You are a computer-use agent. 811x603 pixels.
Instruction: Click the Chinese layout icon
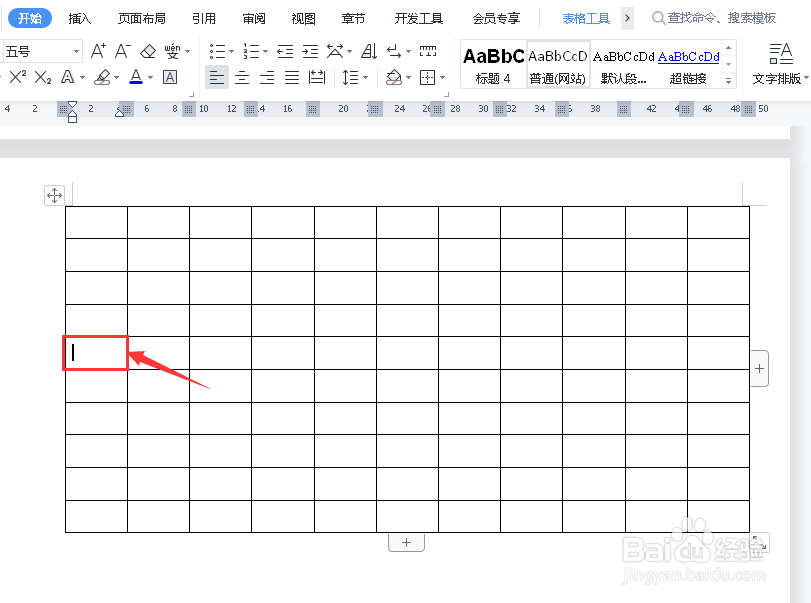[x=335, y=51]
